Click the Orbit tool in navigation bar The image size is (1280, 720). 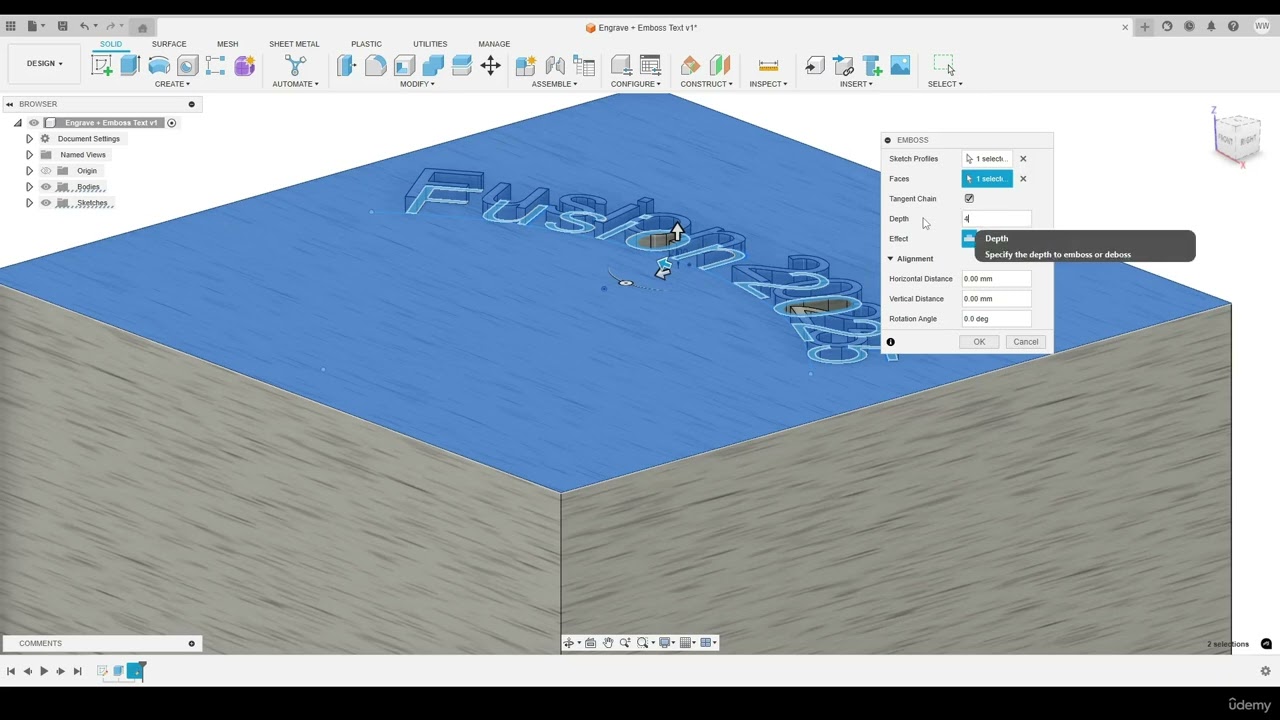point(568,643)
